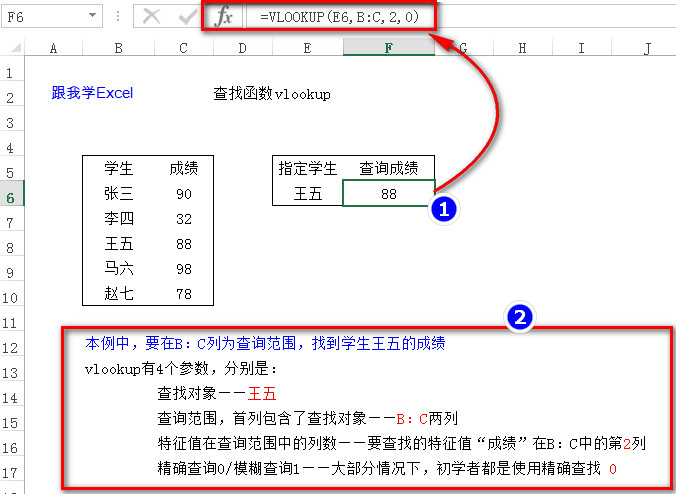Click the score cell '98'

(184, 269)
